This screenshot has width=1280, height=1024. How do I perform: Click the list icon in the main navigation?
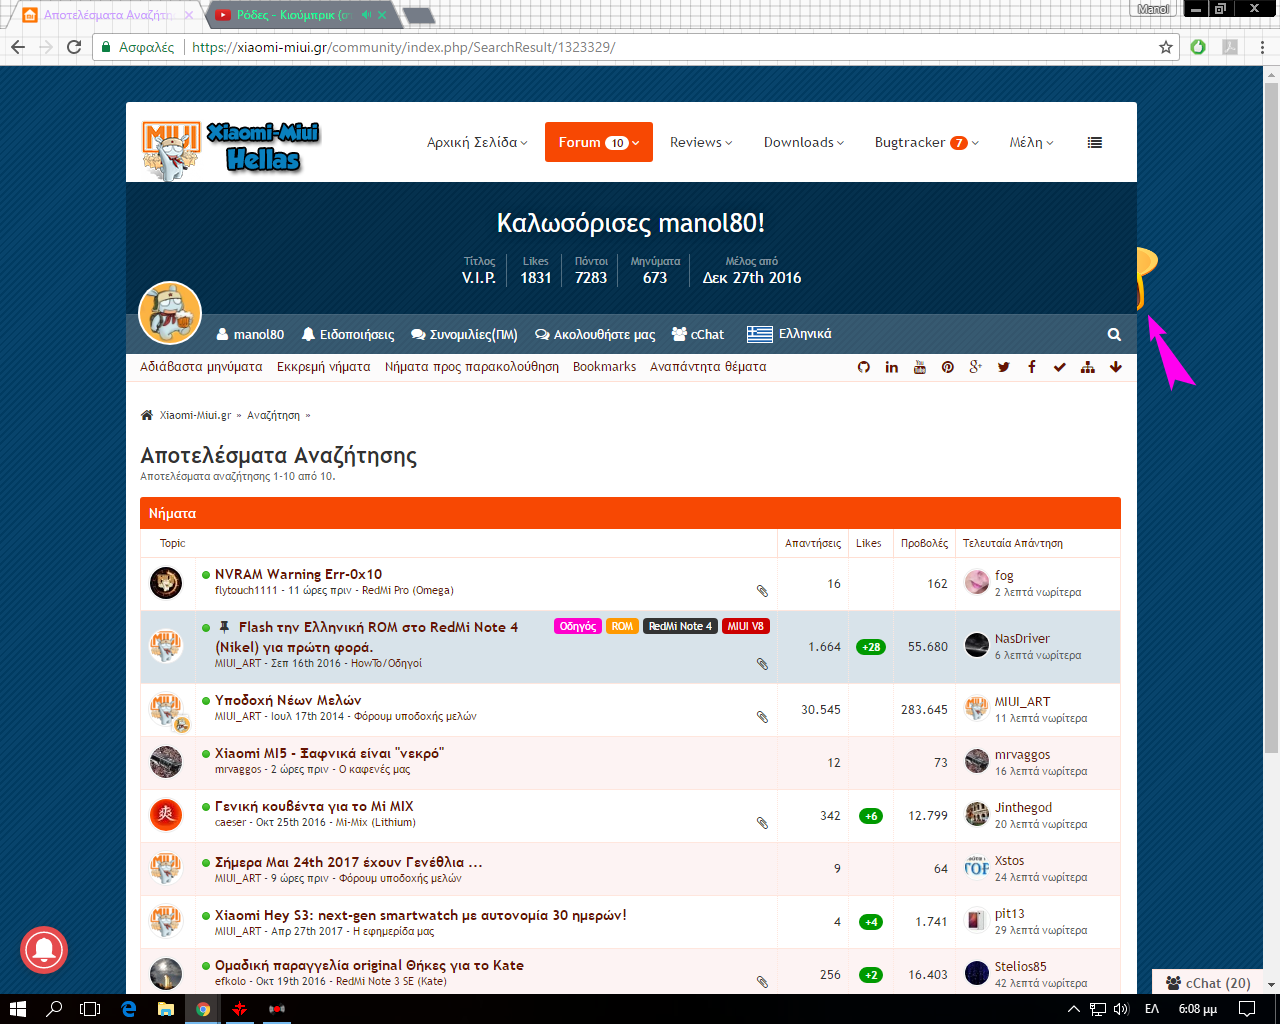pyautogui.click(x=1095, y=143)
